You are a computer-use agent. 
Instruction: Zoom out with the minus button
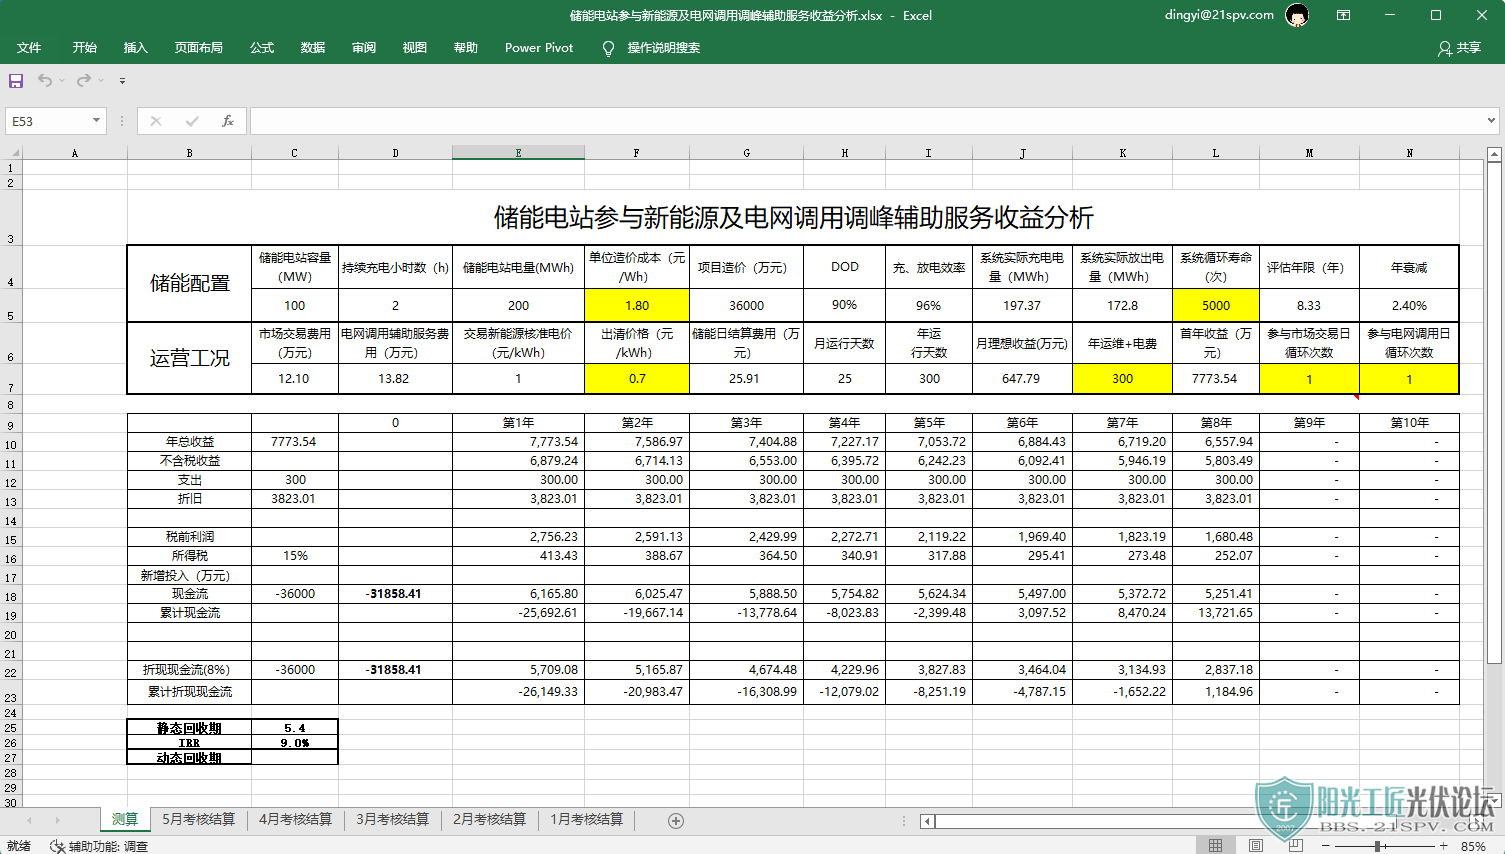1325,846
